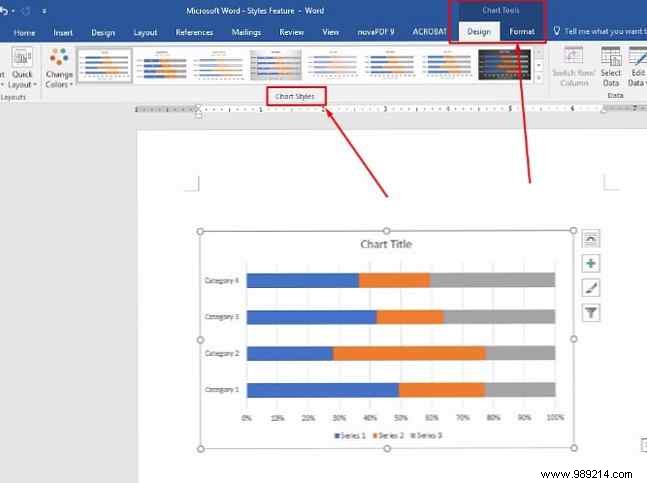Open the Customize Quick Access Toolbar arrow
Image resolution: width=647 pixels, height=483 pixels.
coord(44,12)
